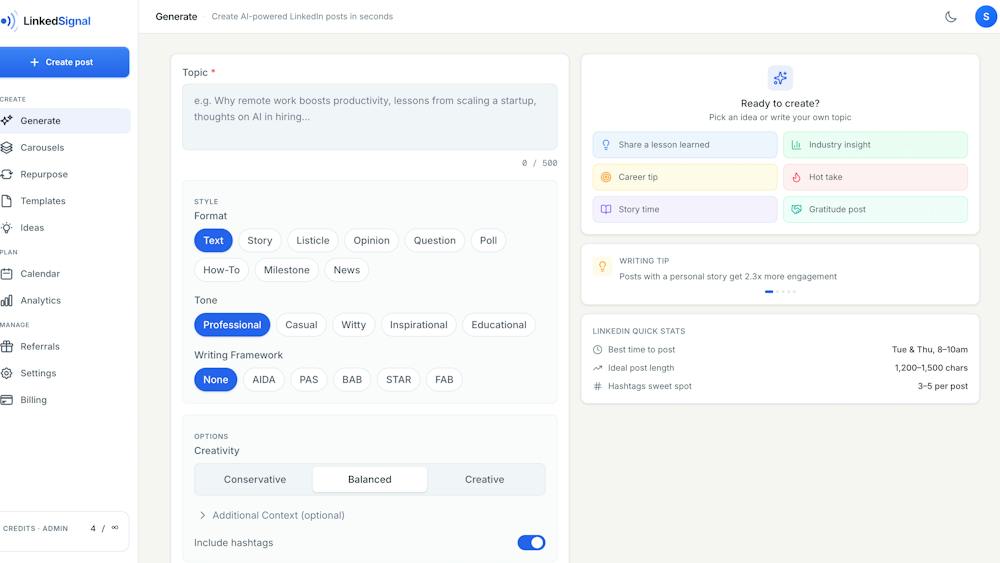Open the Calendar page
Screen dimensions: 1000x563
[x=64, y=274]
